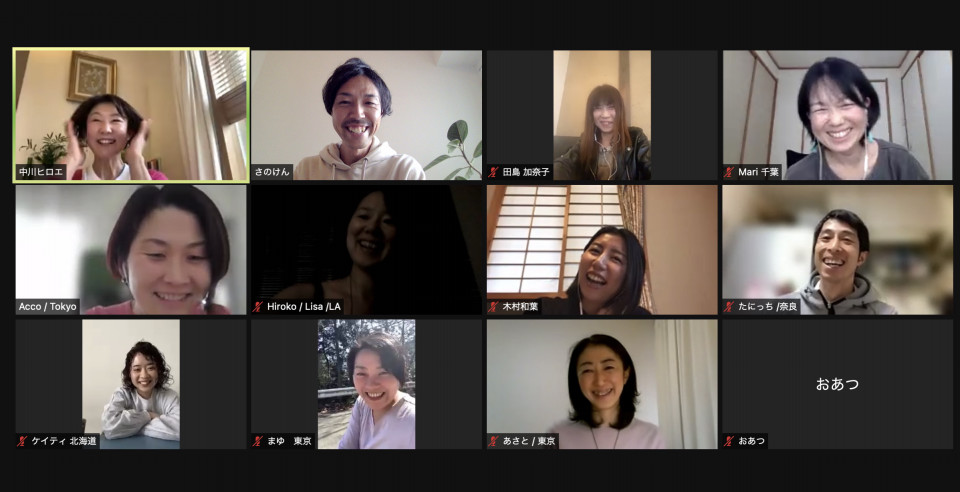Image resolution: width=960 pixels, height=492 pixels.
Task: Click muted mic icon beside たにっち /奈良
Action: 729,307
